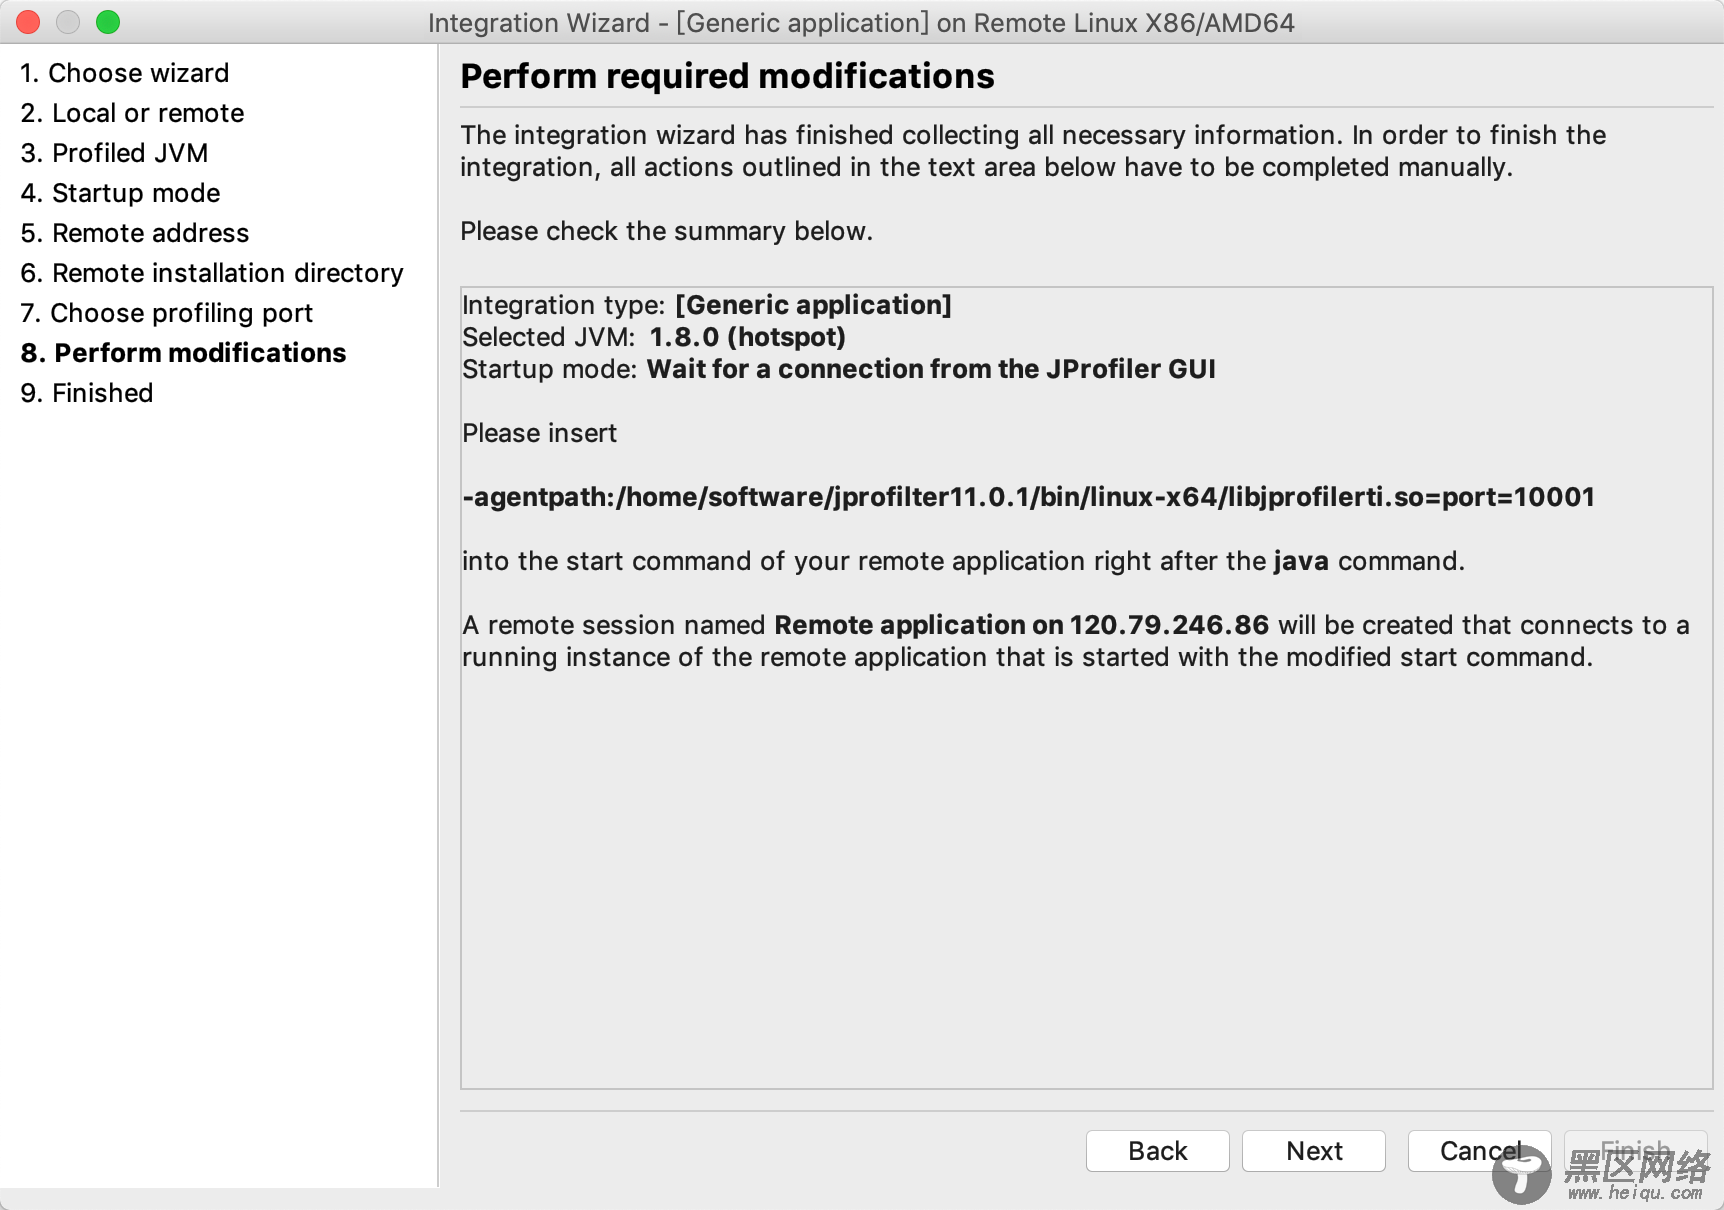The width and height of the screenshot is (1724, 1210).
Task: Select step 5. Remote address
Action: [x=135, y=233]
